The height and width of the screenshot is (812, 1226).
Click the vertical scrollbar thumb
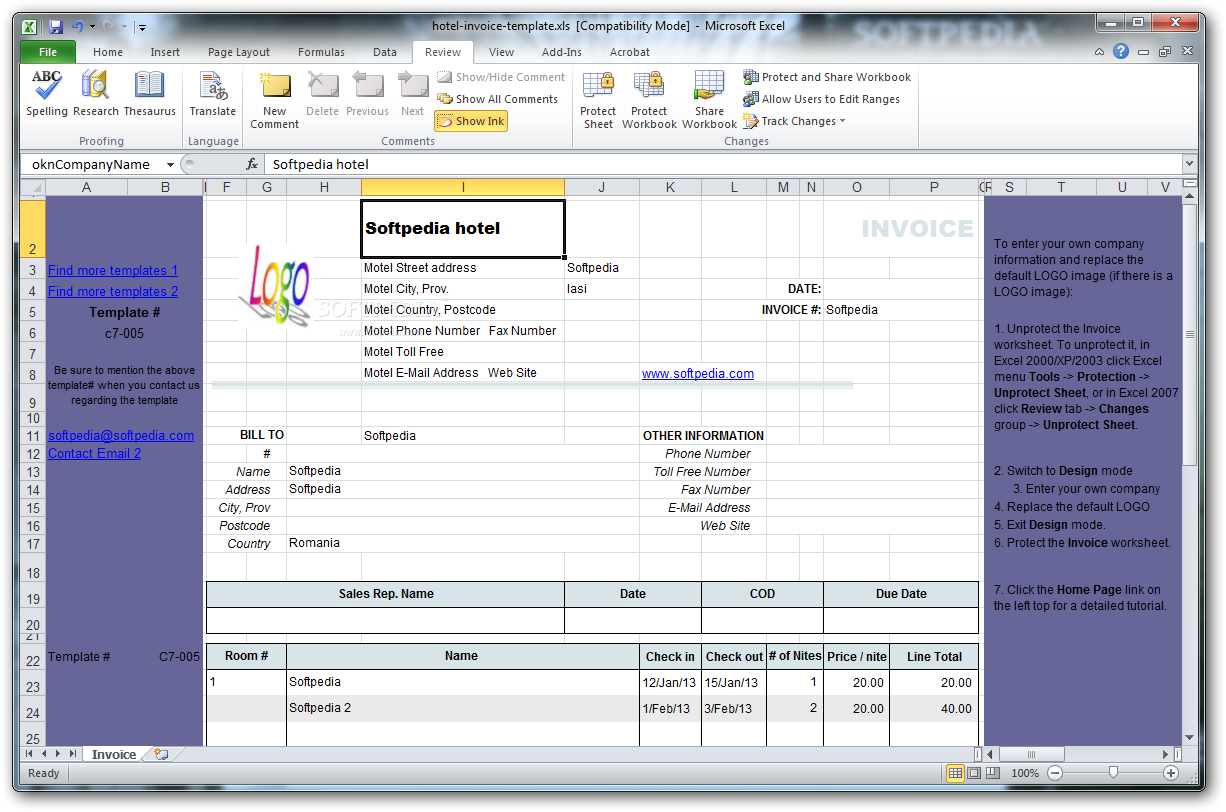tap(1189, 336)
